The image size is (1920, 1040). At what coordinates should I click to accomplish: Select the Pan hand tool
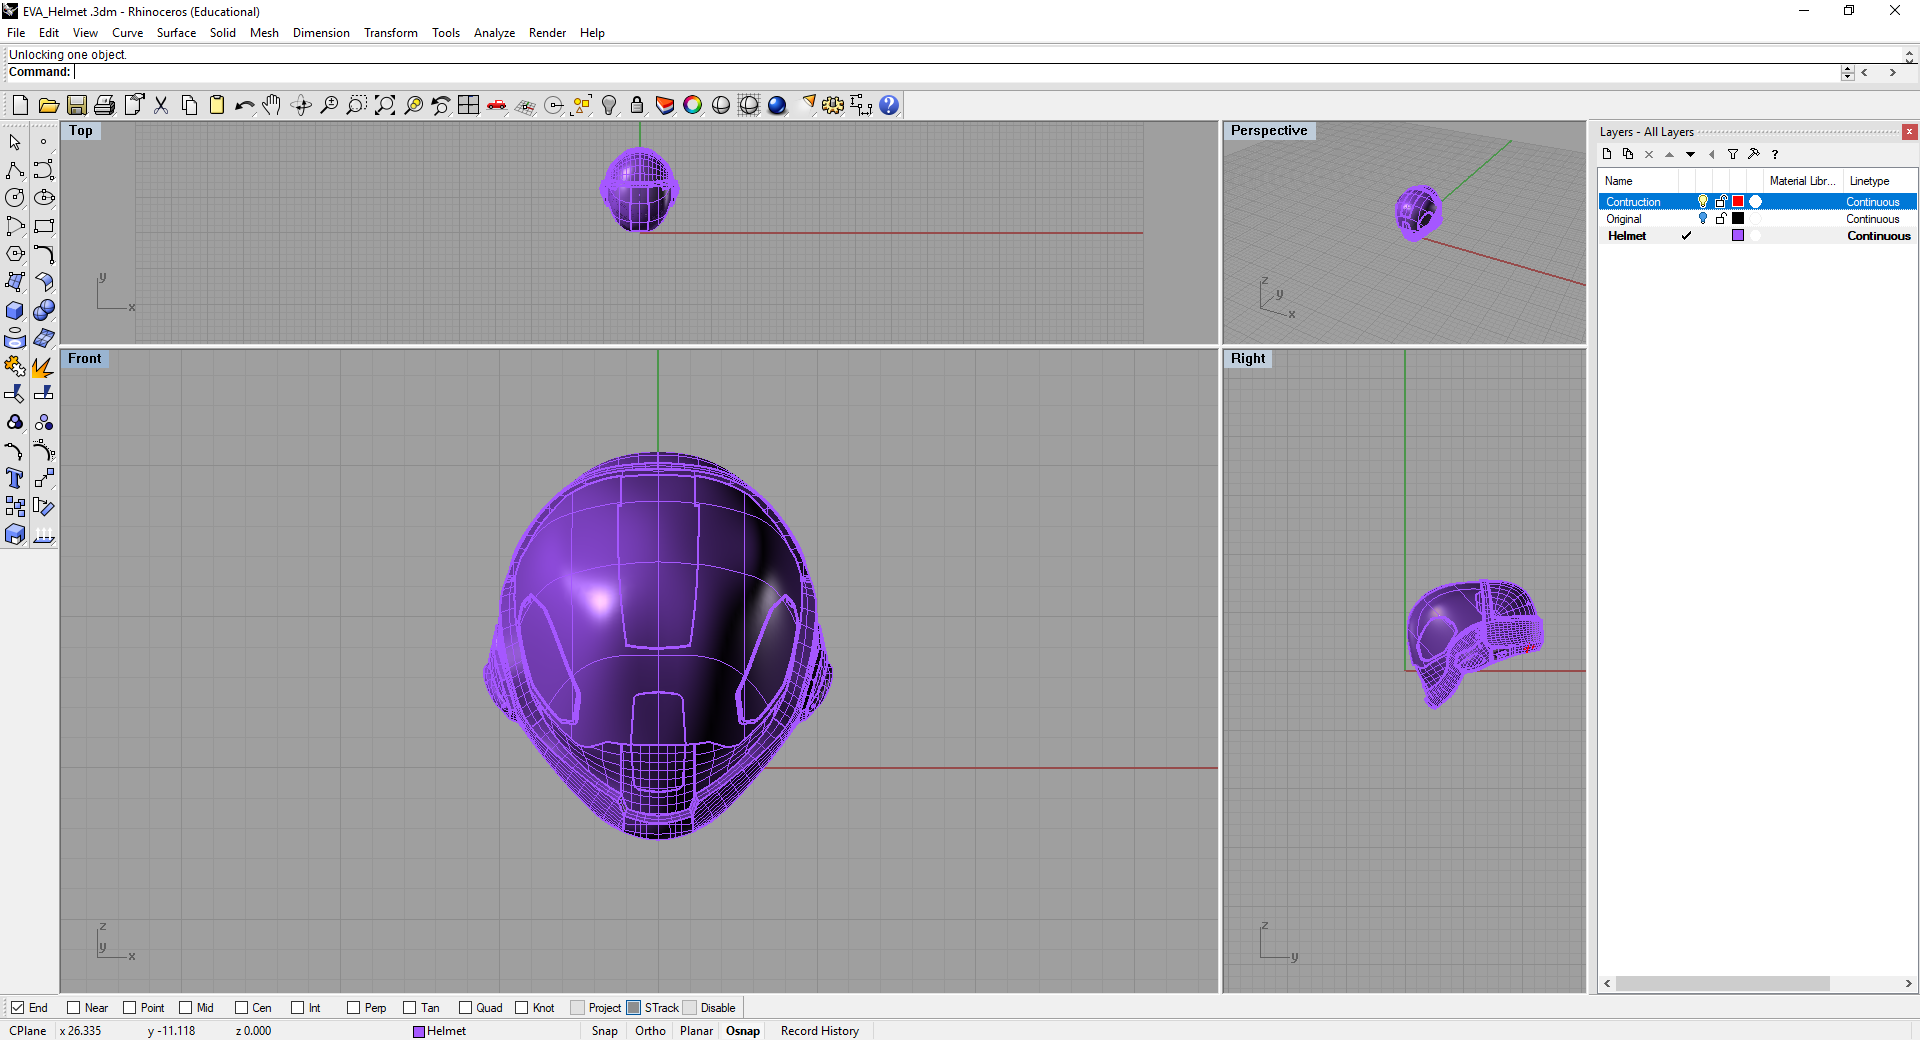(x=272, y=105)
